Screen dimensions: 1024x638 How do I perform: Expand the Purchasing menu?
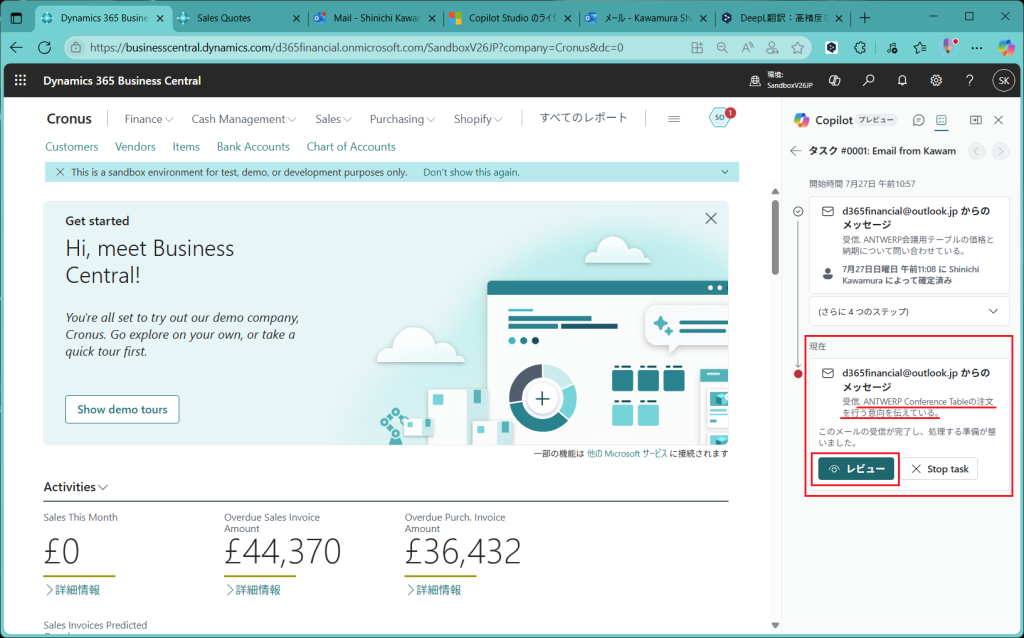pos(402,119)
